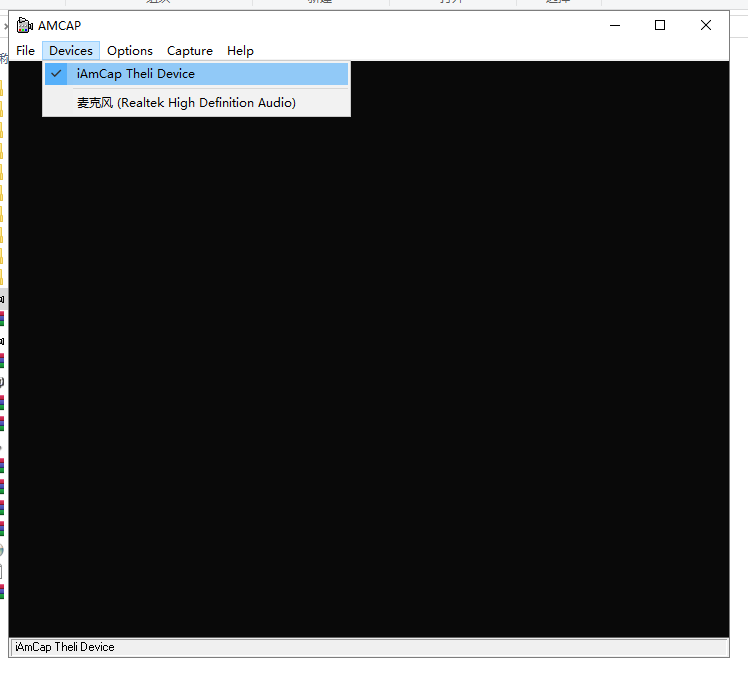
Task: Click status bar text iAmCap Theli Device
Action: click(x=65, y=647)
